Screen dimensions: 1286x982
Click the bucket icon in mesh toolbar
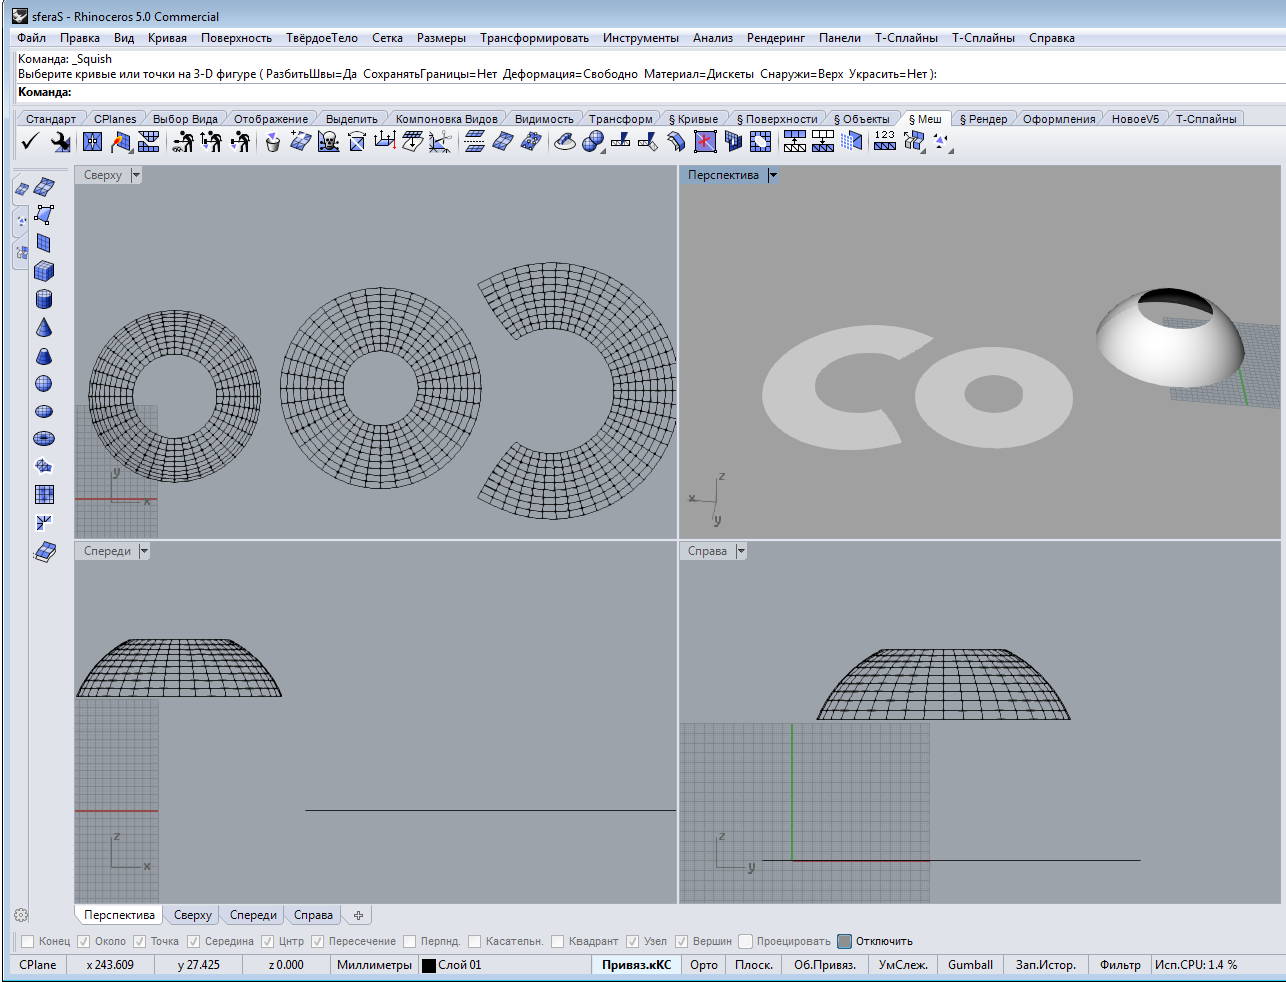tap(272, 142)
